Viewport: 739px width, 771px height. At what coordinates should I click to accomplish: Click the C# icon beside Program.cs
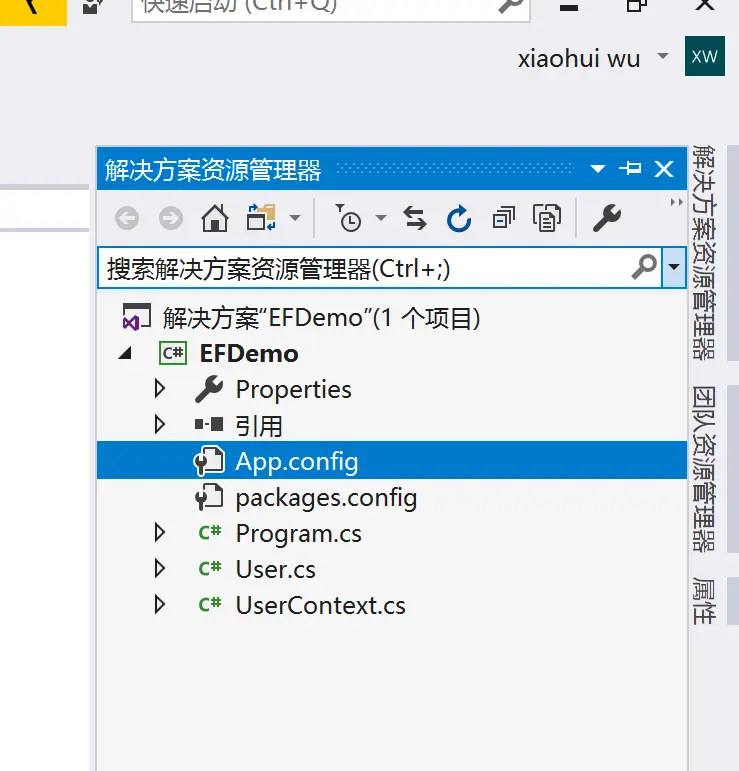pyautogui.click(x=210, y=533)
